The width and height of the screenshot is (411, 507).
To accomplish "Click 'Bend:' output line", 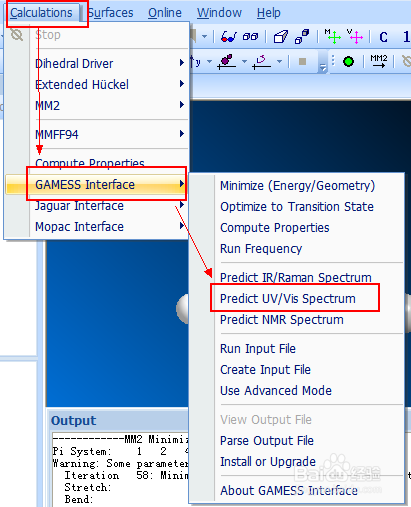I will click(x=79, y=499).
